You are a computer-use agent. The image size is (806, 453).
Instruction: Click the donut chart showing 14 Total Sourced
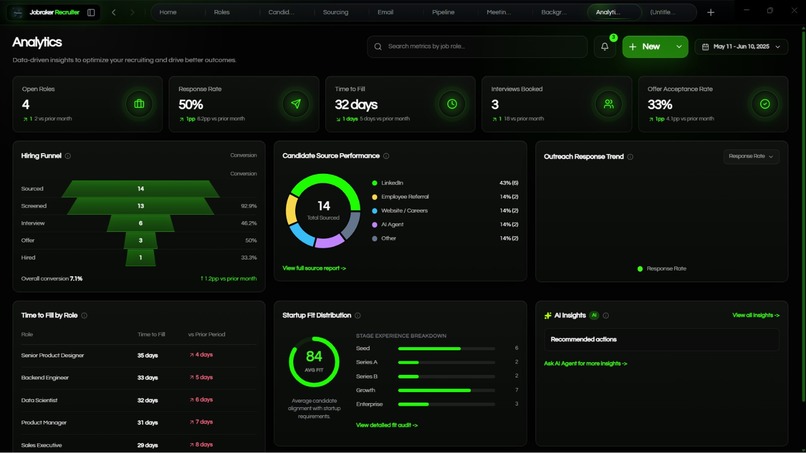[x=323, y=211]
